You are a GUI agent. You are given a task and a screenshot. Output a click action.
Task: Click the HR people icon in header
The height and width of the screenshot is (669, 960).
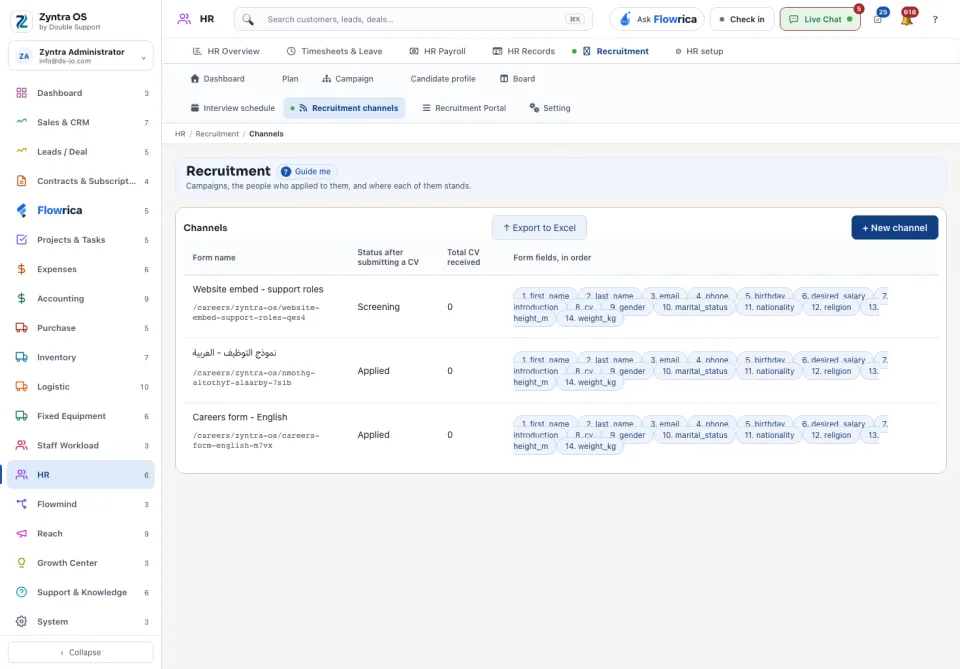[184, 19]
